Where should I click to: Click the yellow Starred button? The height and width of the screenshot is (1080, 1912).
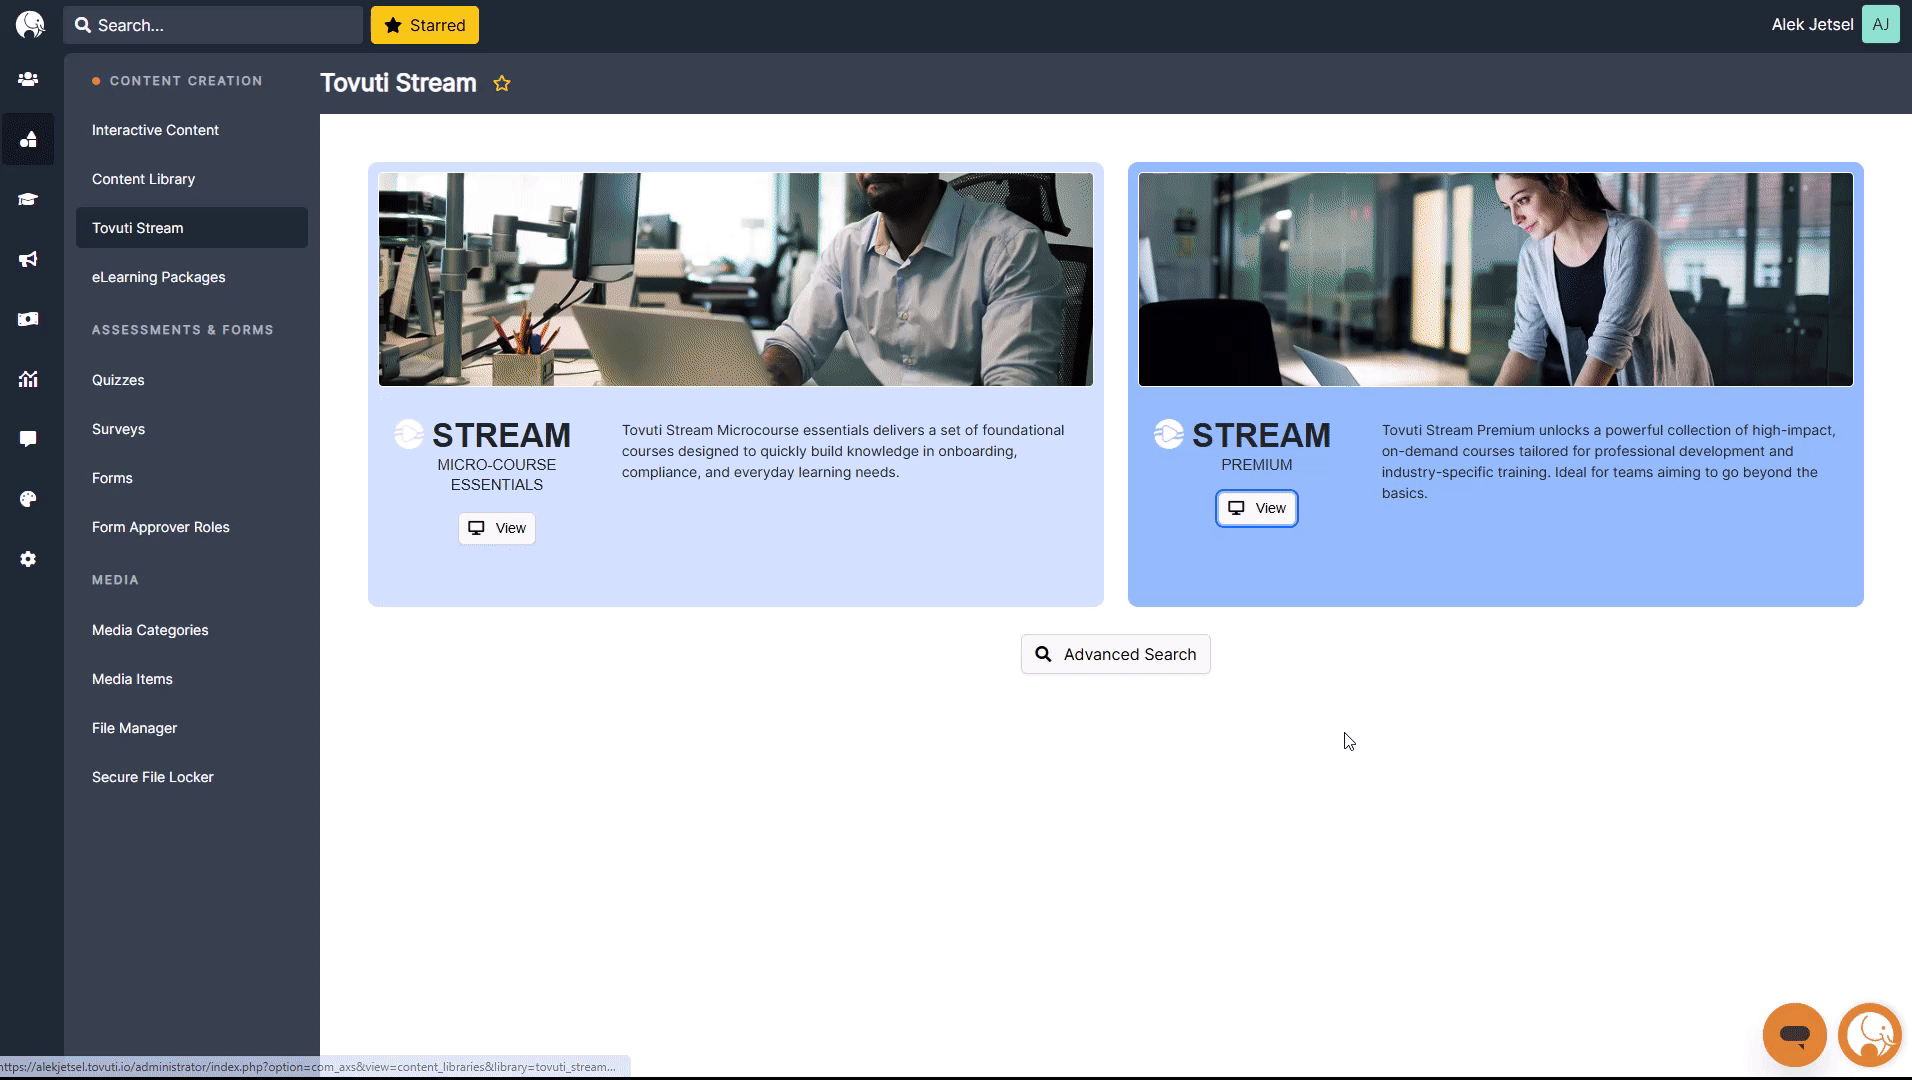tap(425, 25)
